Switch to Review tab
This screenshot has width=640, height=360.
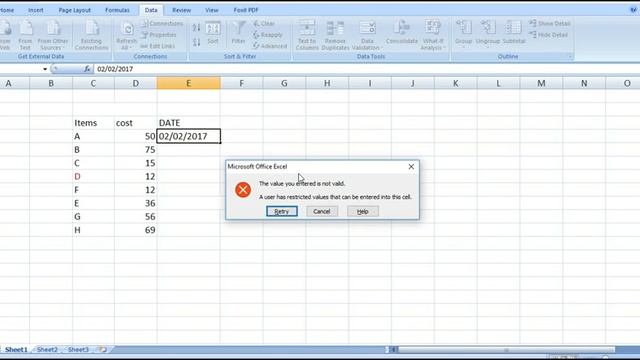181,10
